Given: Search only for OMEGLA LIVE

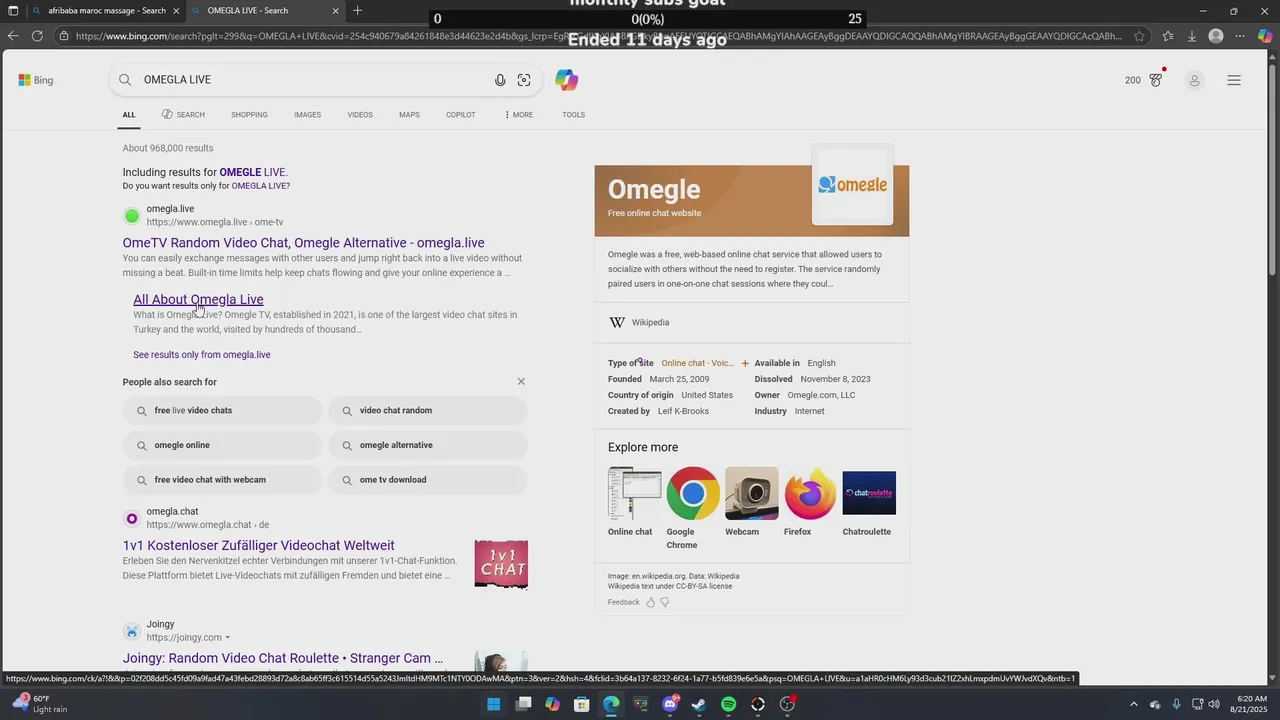Looking at the screenshot, I should coord(259,186).
